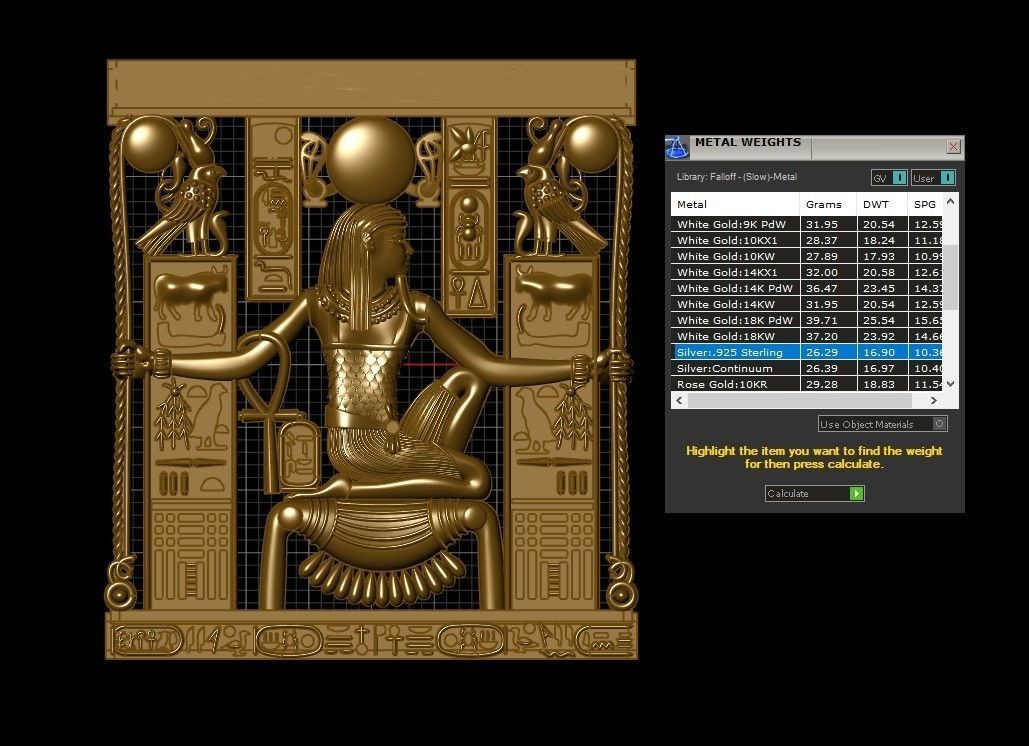Click the metal list scroll up arrow
Viewport: 1029px width, 746px height.
tap(950, 202)
